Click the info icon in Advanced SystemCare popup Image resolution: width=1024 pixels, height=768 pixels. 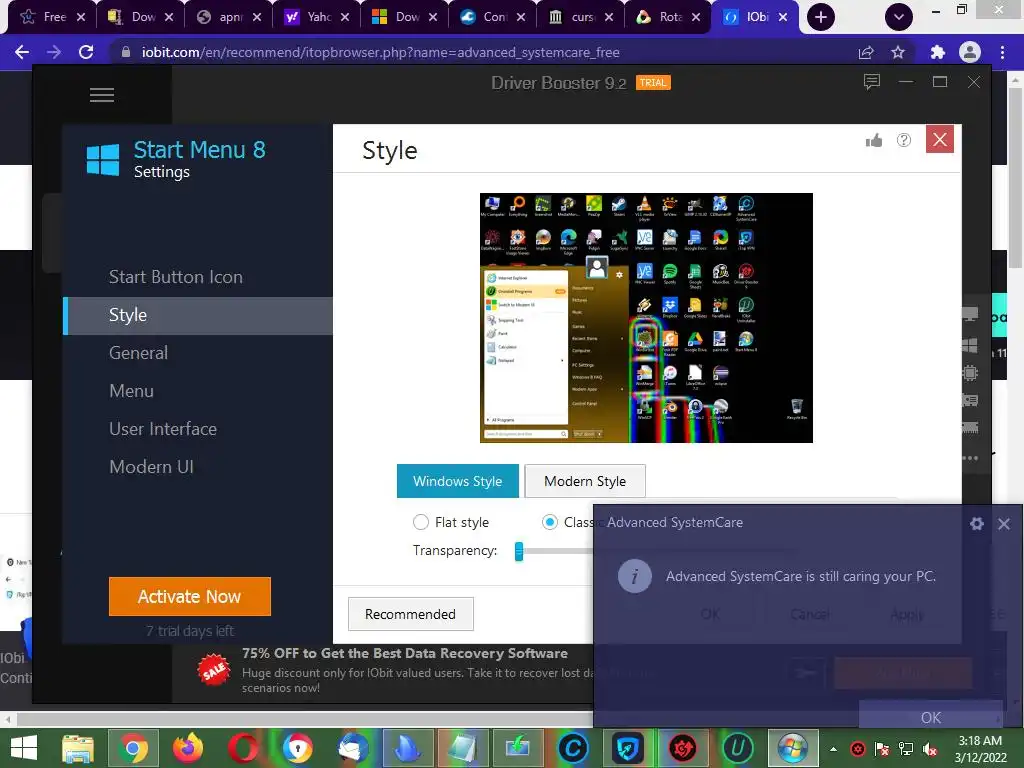[634, 577]
